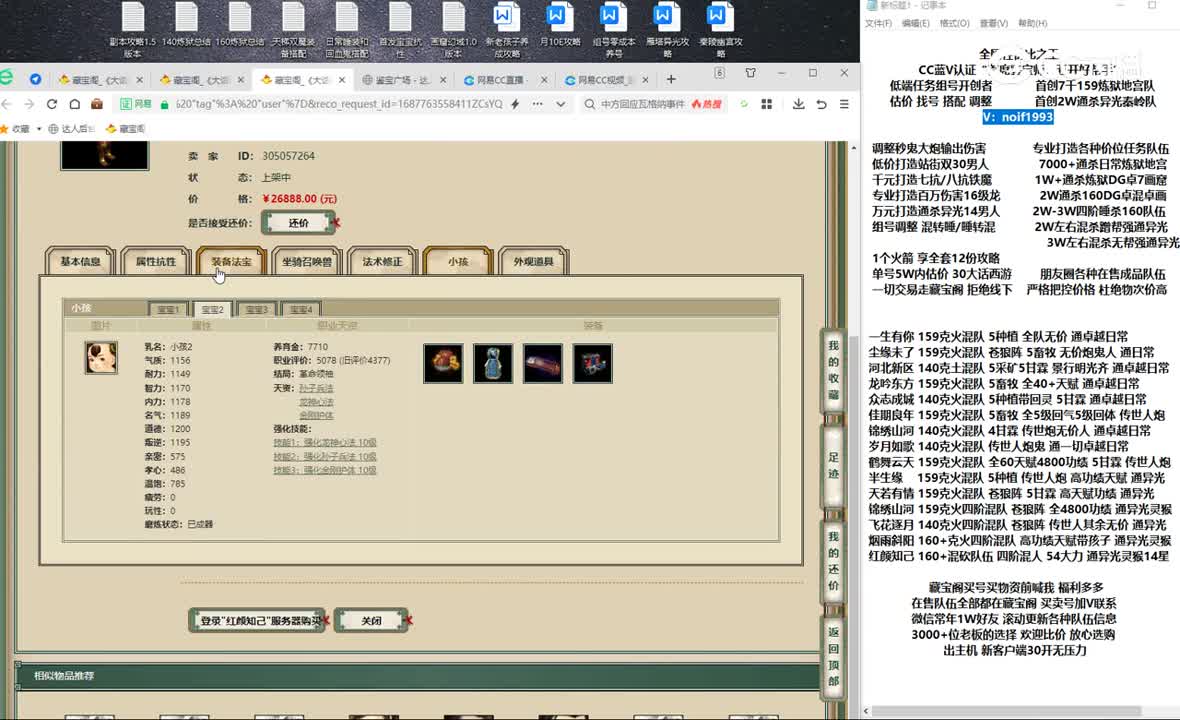Switch to the 网易CC直播 browser tab

[503, 80]
